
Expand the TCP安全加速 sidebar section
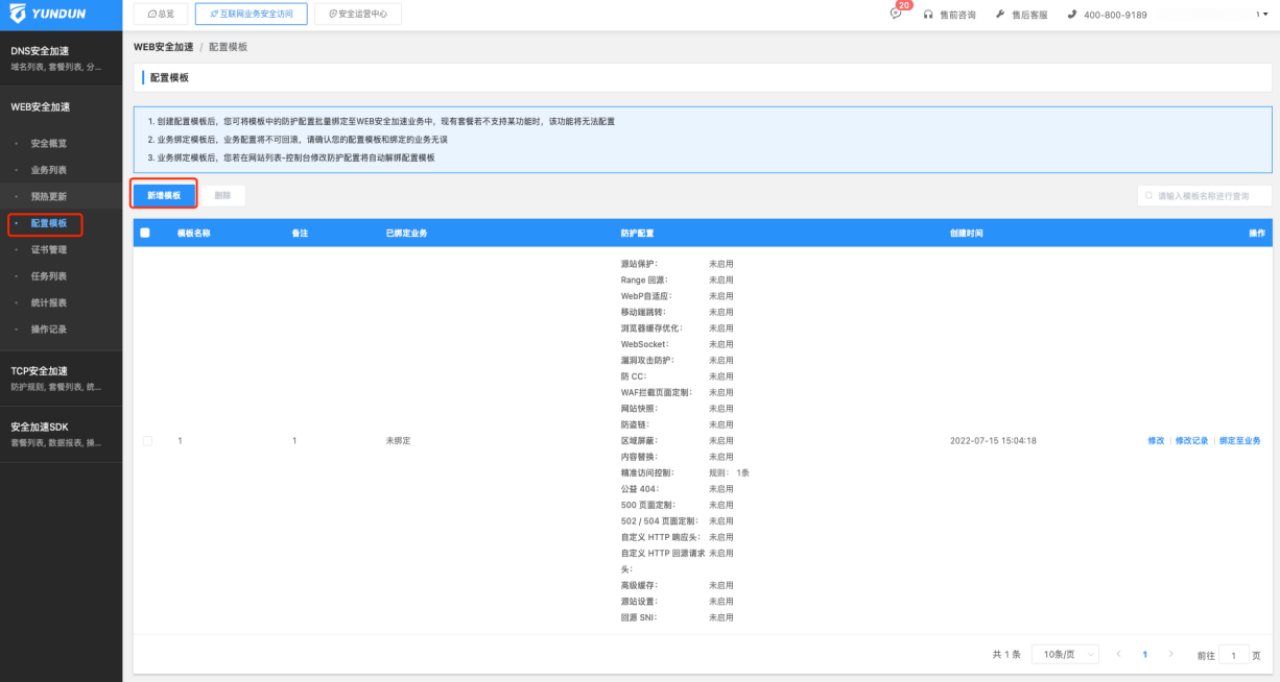[61, 378]
